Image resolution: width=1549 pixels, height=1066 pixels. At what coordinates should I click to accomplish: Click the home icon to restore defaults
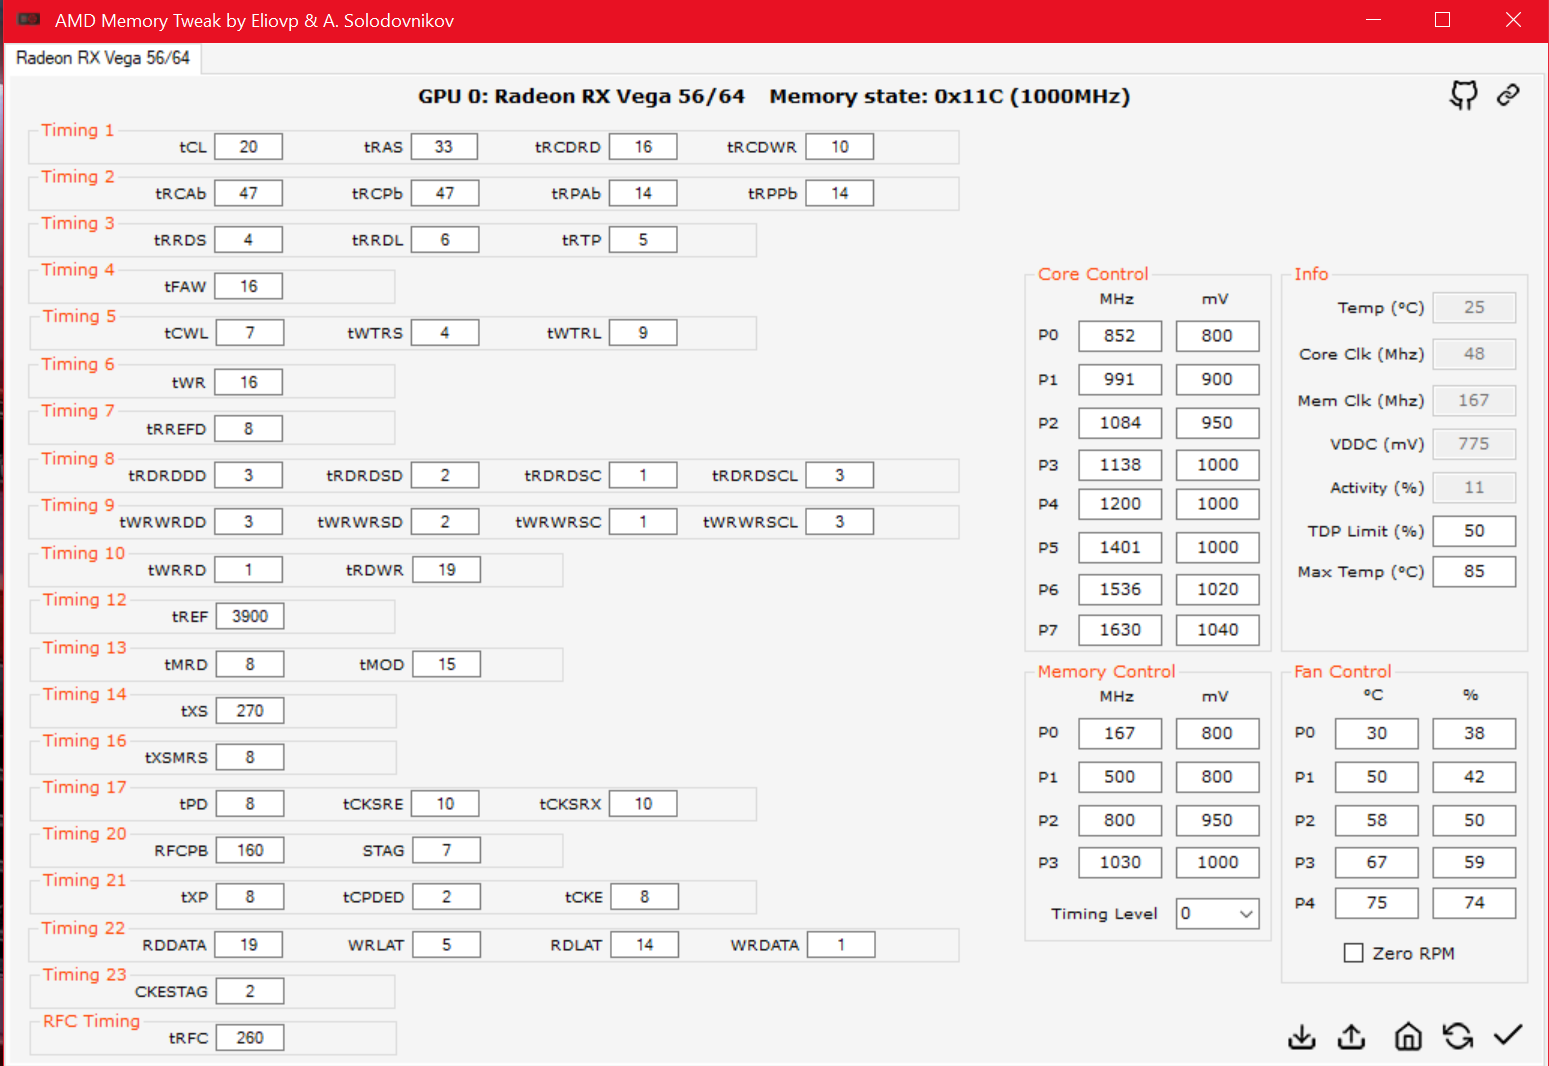click(1408, 1037)
